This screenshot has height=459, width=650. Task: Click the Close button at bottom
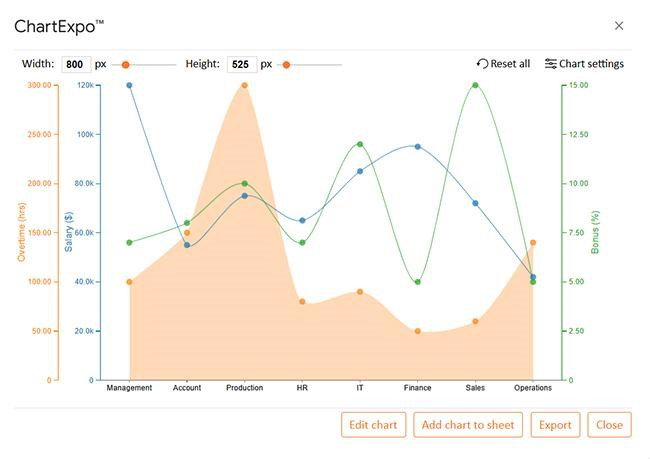(x=609, y=425)
